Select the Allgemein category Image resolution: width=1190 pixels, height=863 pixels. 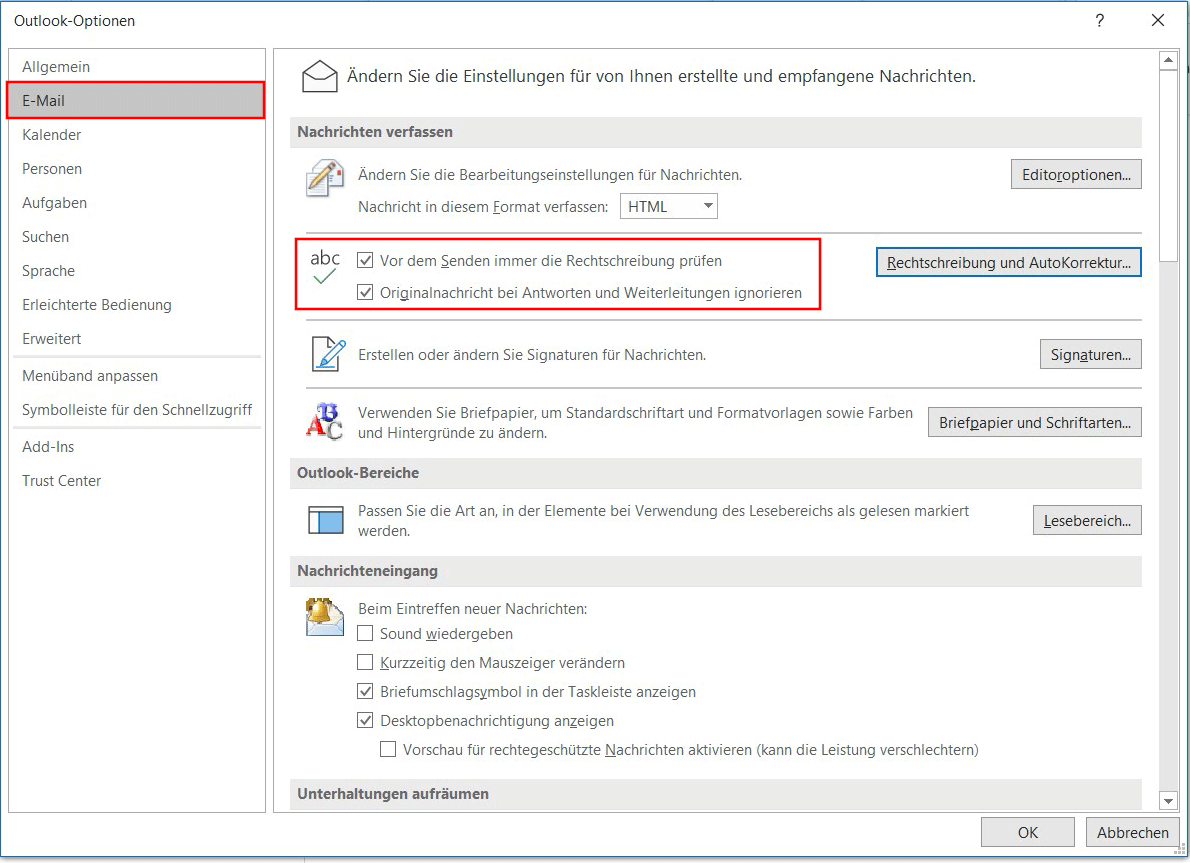(137, 67)
